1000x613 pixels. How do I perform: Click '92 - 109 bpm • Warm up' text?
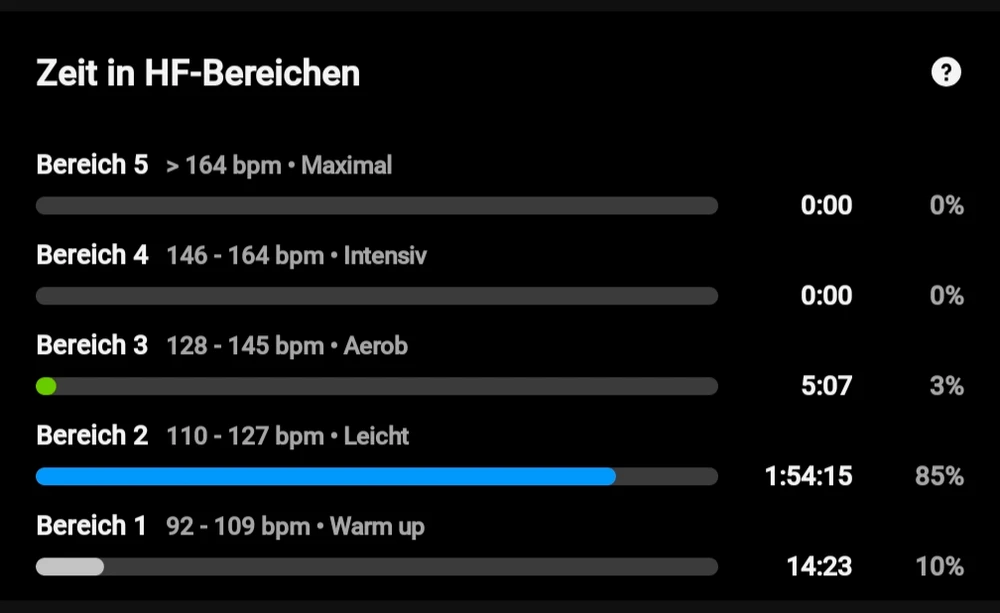pyautogui.click(x=295, y=526)
